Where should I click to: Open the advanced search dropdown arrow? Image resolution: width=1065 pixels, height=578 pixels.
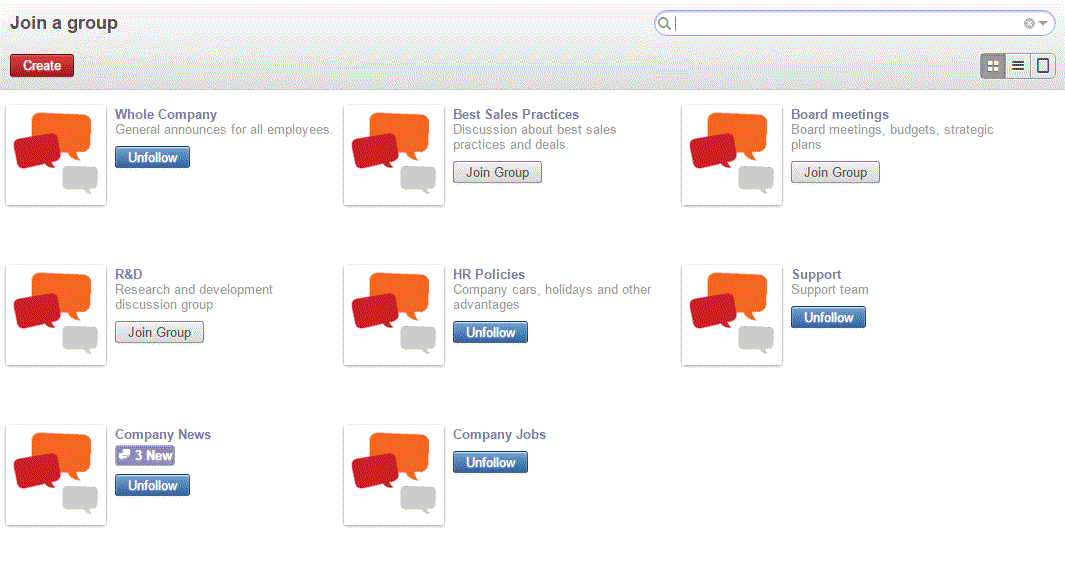tap(1042, 22)
